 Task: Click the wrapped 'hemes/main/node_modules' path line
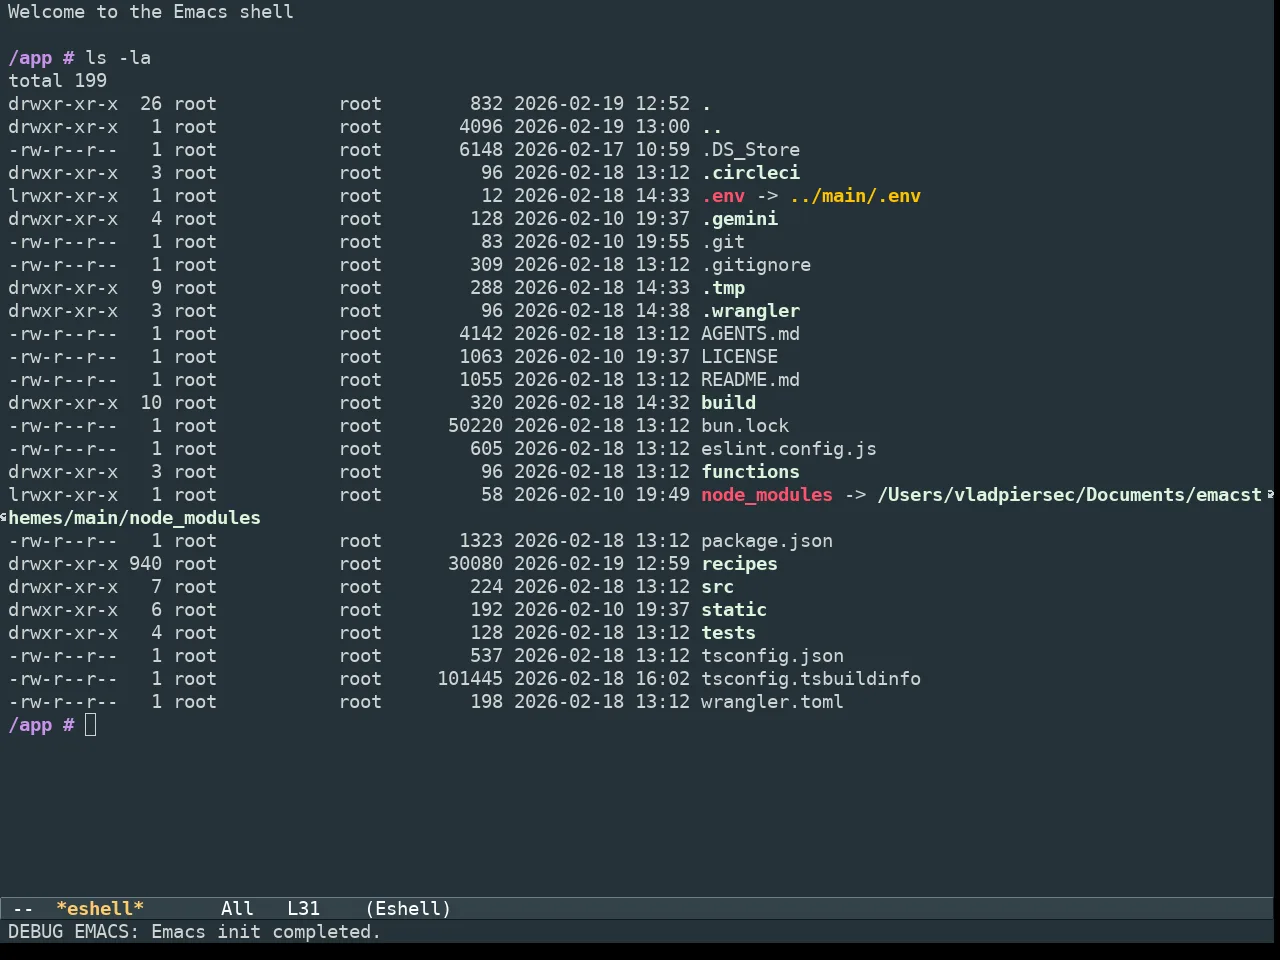134,518
